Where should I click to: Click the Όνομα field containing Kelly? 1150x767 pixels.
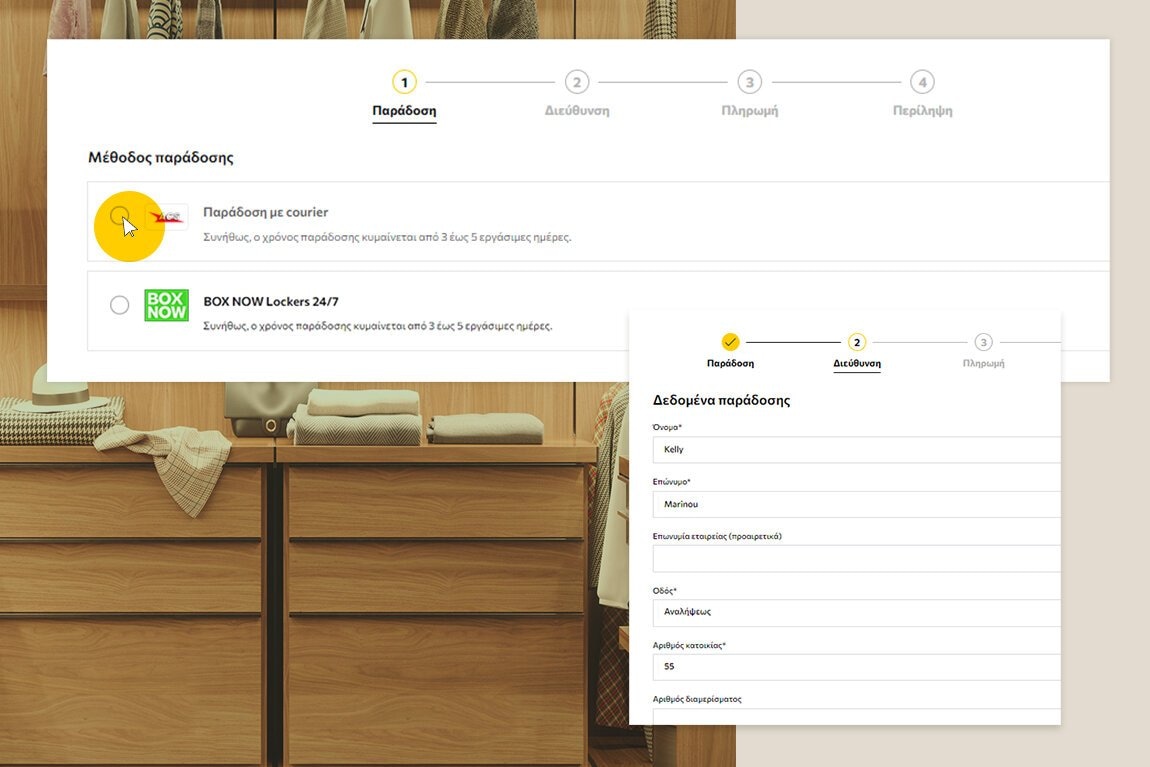856,450
